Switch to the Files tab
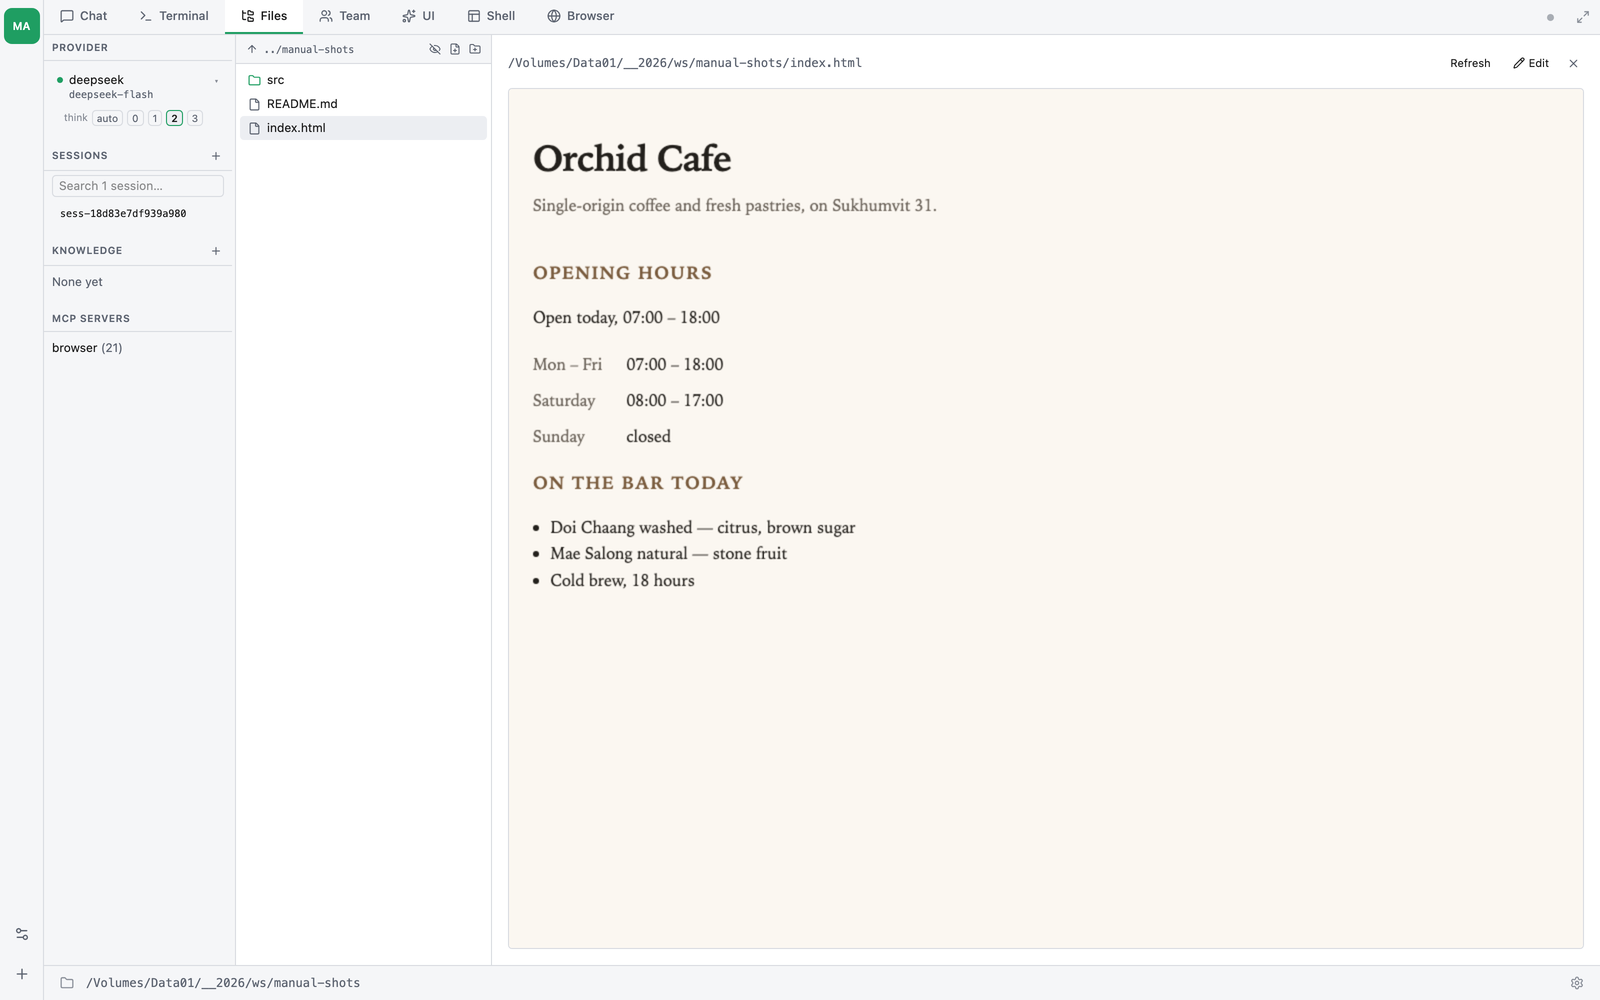1600x1000 pixels. 264,16
